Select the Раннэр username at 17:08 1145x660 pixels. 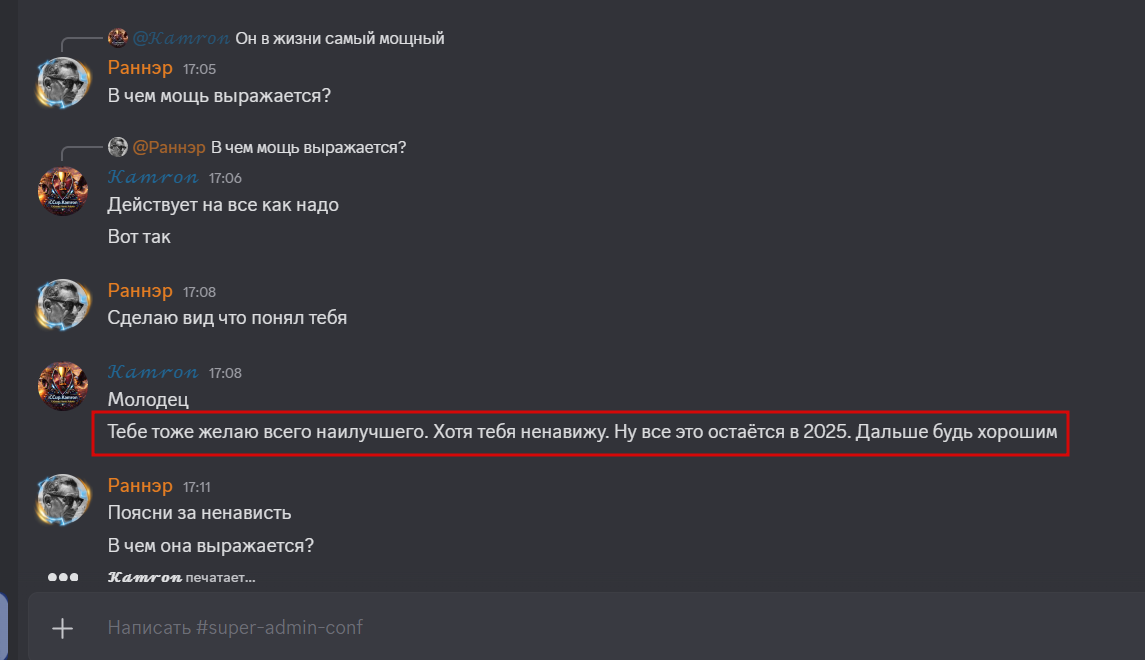140,291
